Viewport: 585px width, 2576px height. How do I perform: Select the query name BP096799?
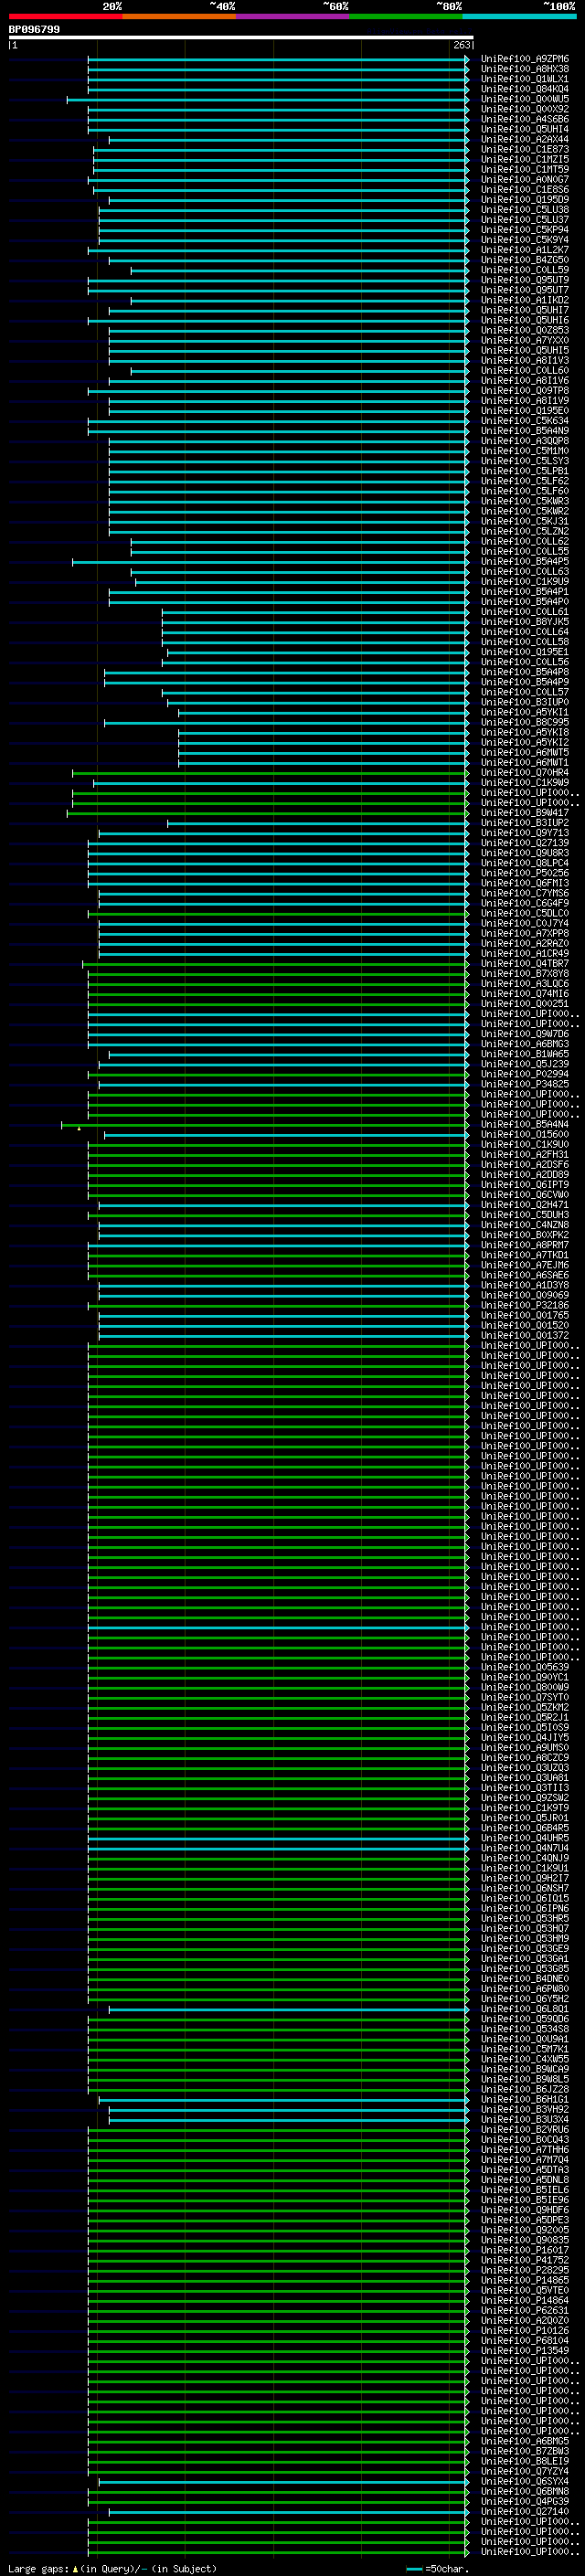(34, 29)
